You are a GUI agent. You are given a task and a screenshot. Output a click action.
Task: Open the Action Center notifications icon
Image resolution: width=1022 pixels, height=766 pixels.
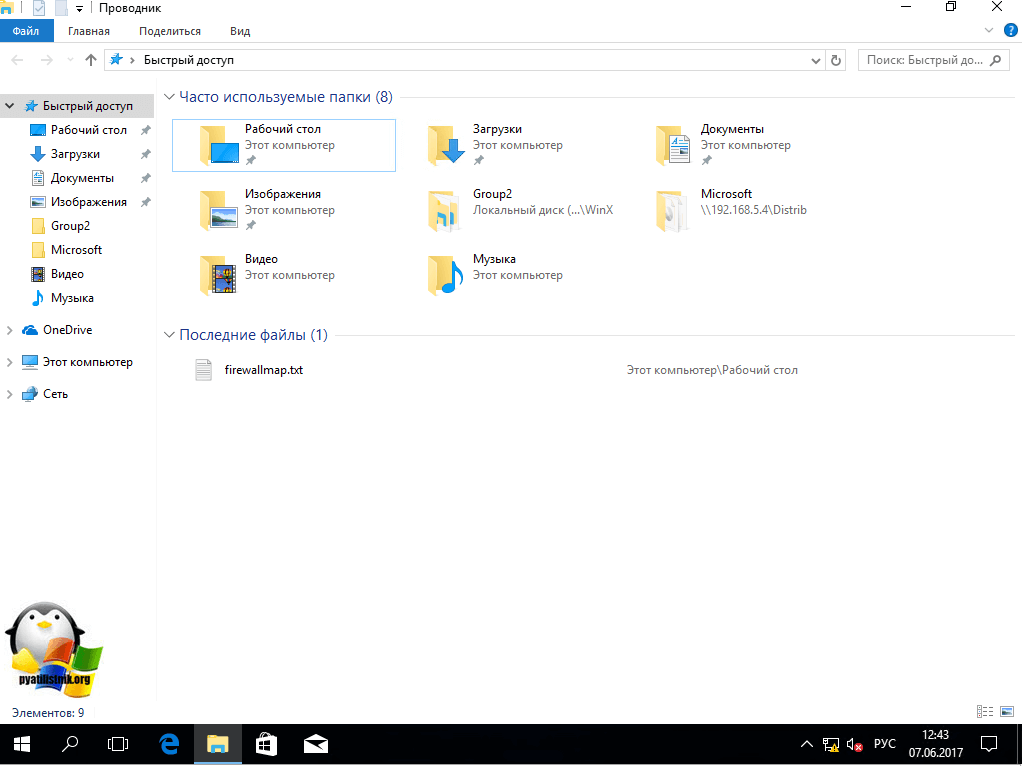click(x=989, y=744)
